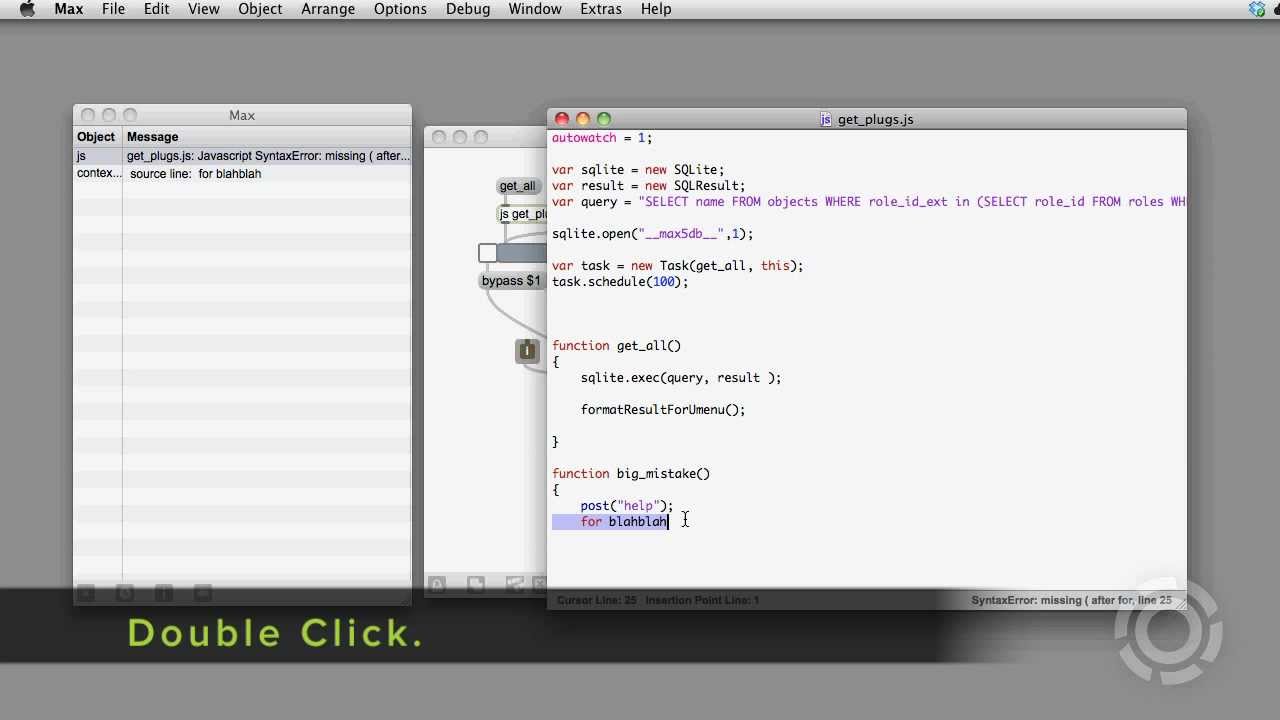Select the Object column header in Max window

pyautogui.click(x=97, y=137)
